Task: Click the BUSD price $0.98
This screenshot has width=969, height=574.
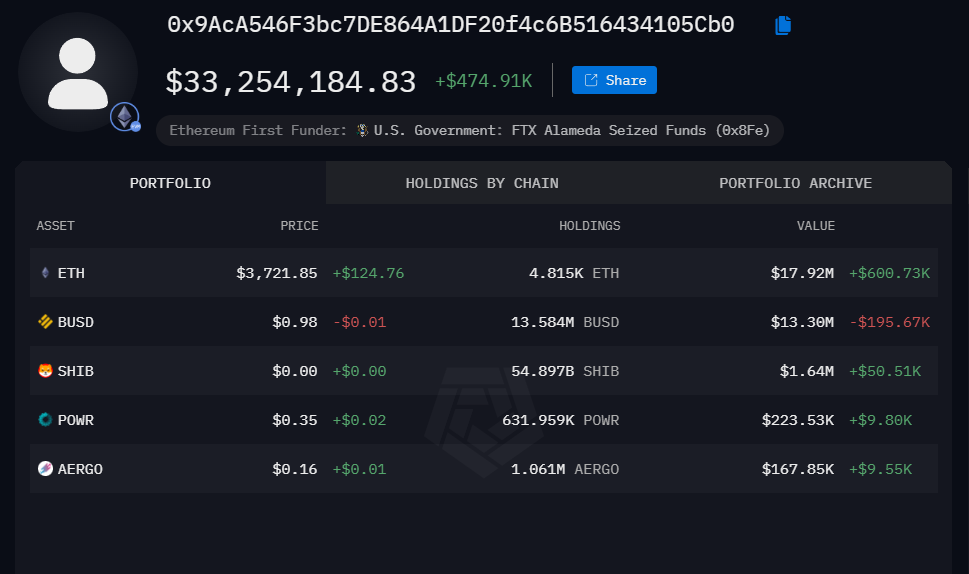Action: click(x=295, y=322)
